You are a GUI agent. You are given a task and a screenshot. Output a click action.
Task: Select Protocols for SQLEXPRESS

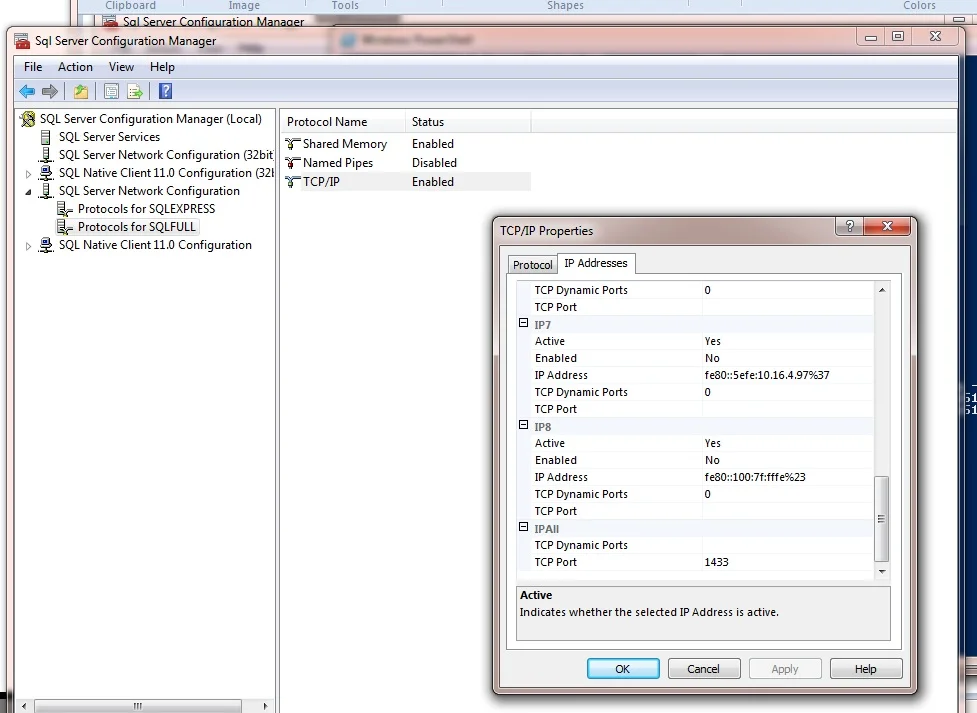pos(146,209)
